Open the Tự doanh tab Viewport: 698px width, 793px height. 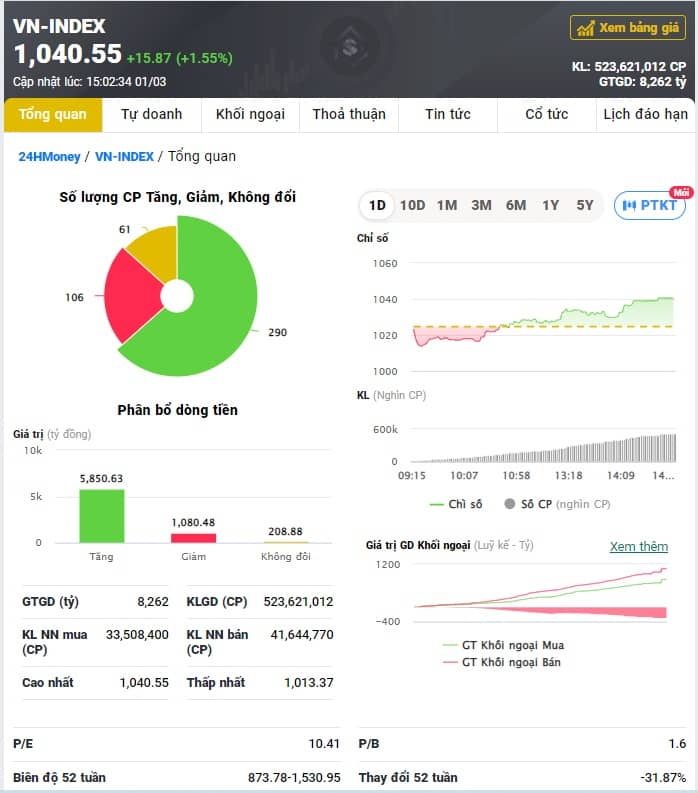(x=151, y=114)
